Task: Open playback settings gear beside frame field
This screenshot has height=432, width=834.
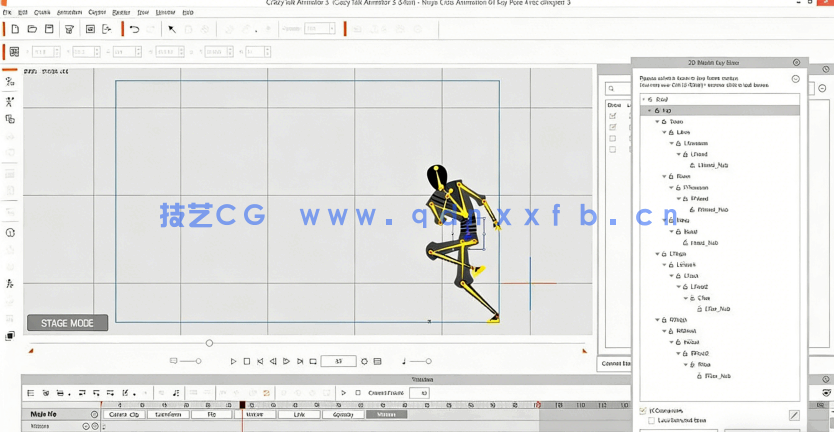Action: pos(364,361)
